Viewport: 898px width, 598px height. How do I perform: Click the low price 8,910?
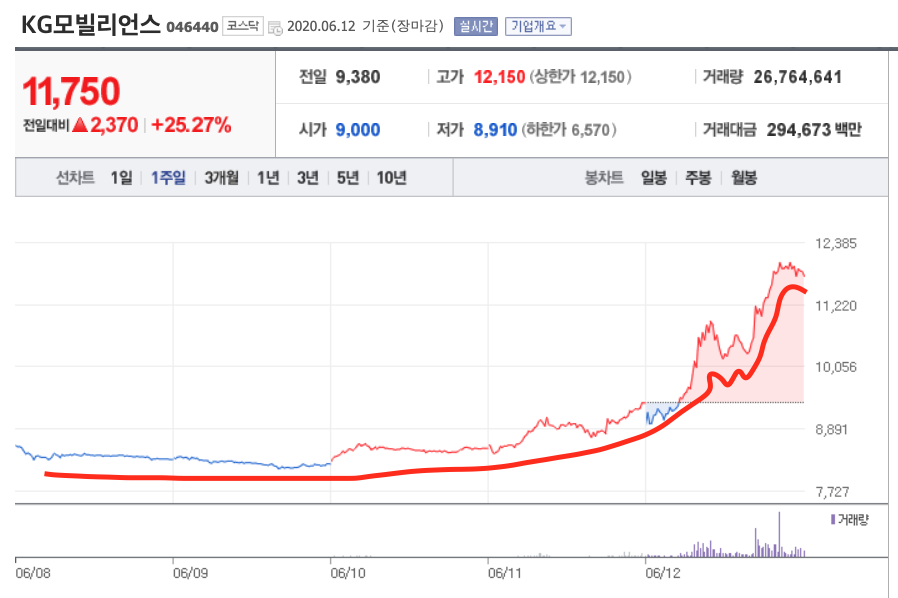(x=495, y=130)
